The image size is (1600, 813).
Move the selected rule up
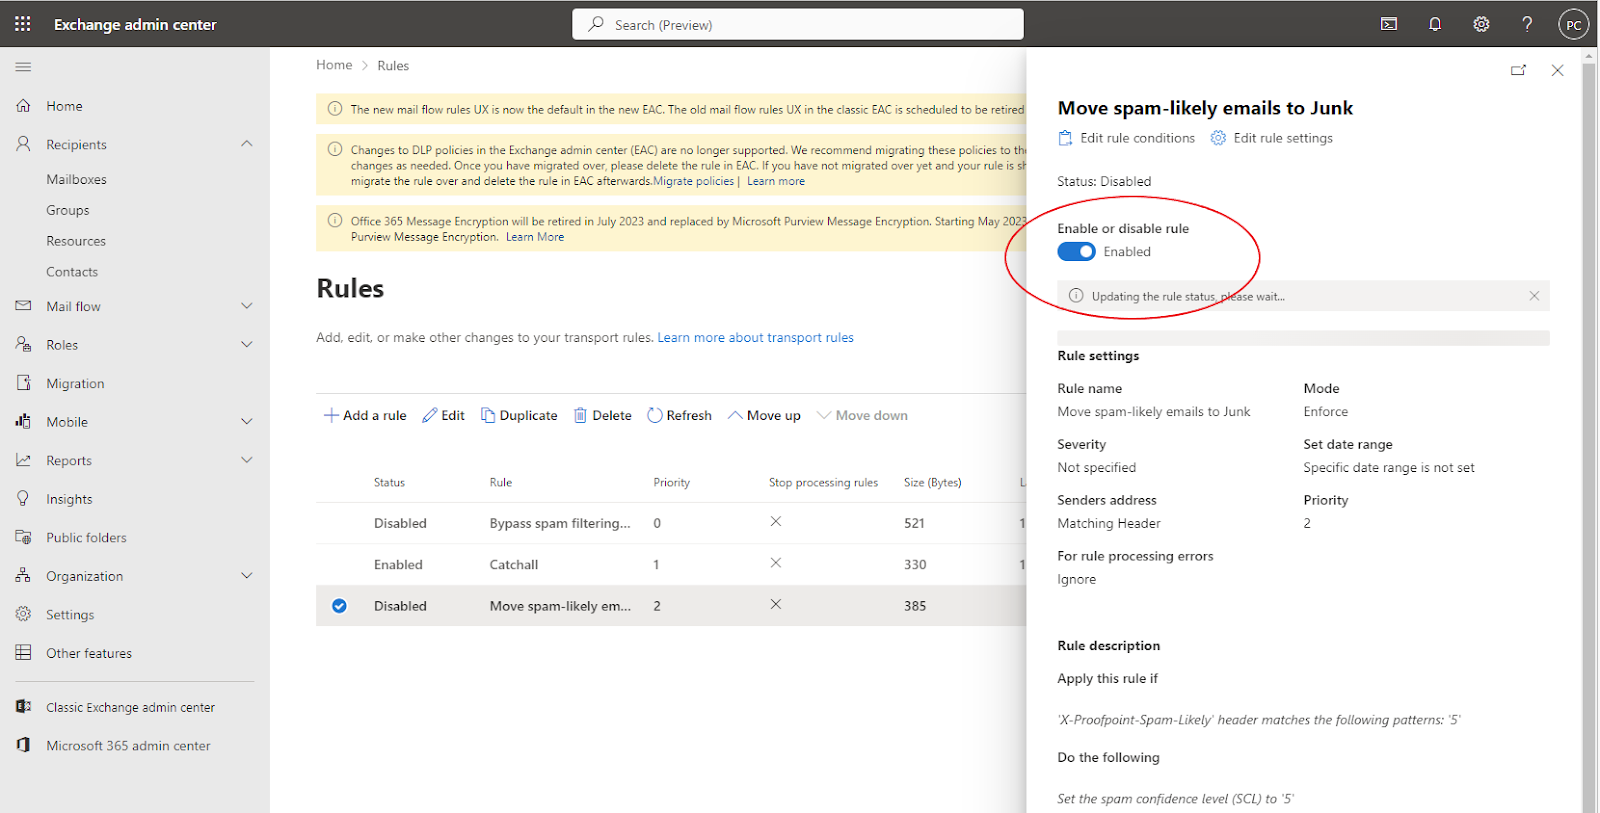tap(764, 415)
